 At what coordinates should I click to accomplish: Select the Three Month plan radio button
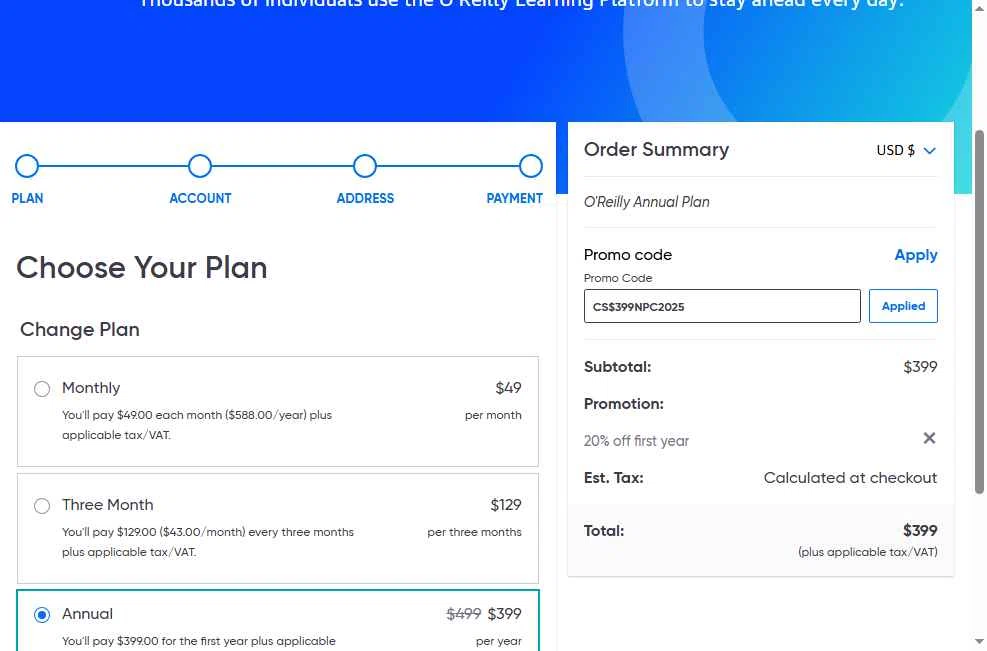tap(42, 506)
